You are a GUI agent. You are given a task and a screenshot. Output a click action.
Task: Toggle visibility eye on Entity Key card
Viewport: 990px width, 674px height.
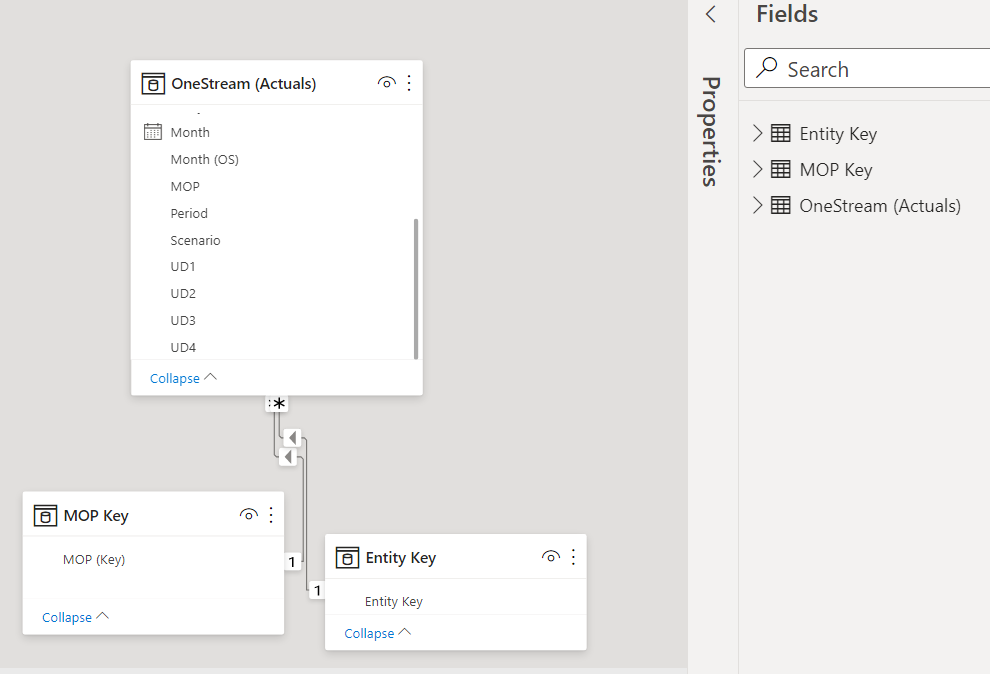pyautogui.click(x=551, y=557)
